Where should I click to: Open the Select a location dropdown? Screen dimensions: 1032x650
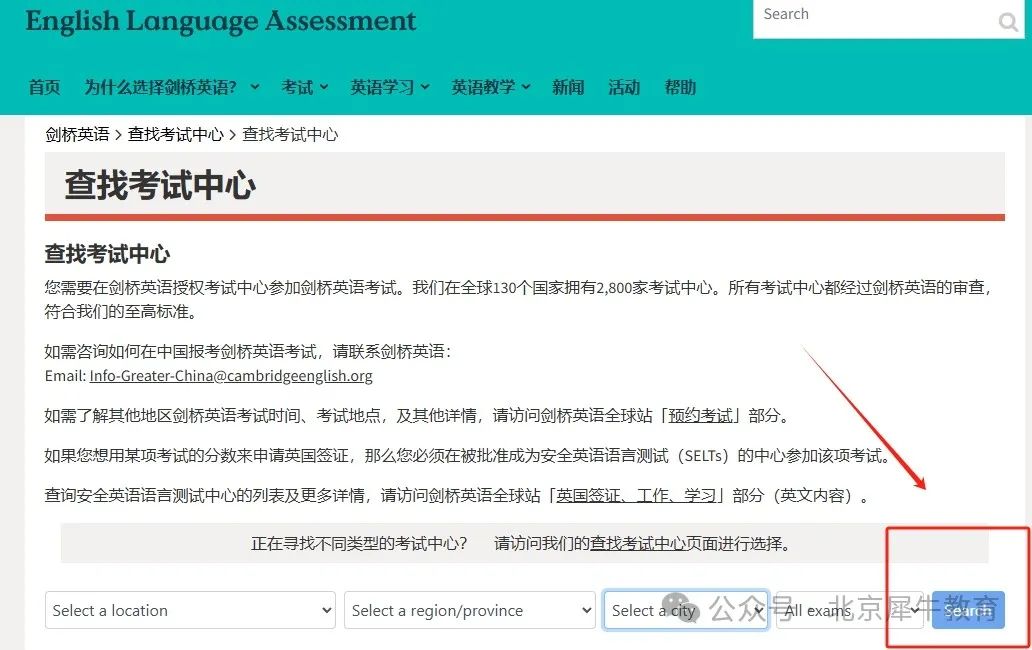coord(190,610)
